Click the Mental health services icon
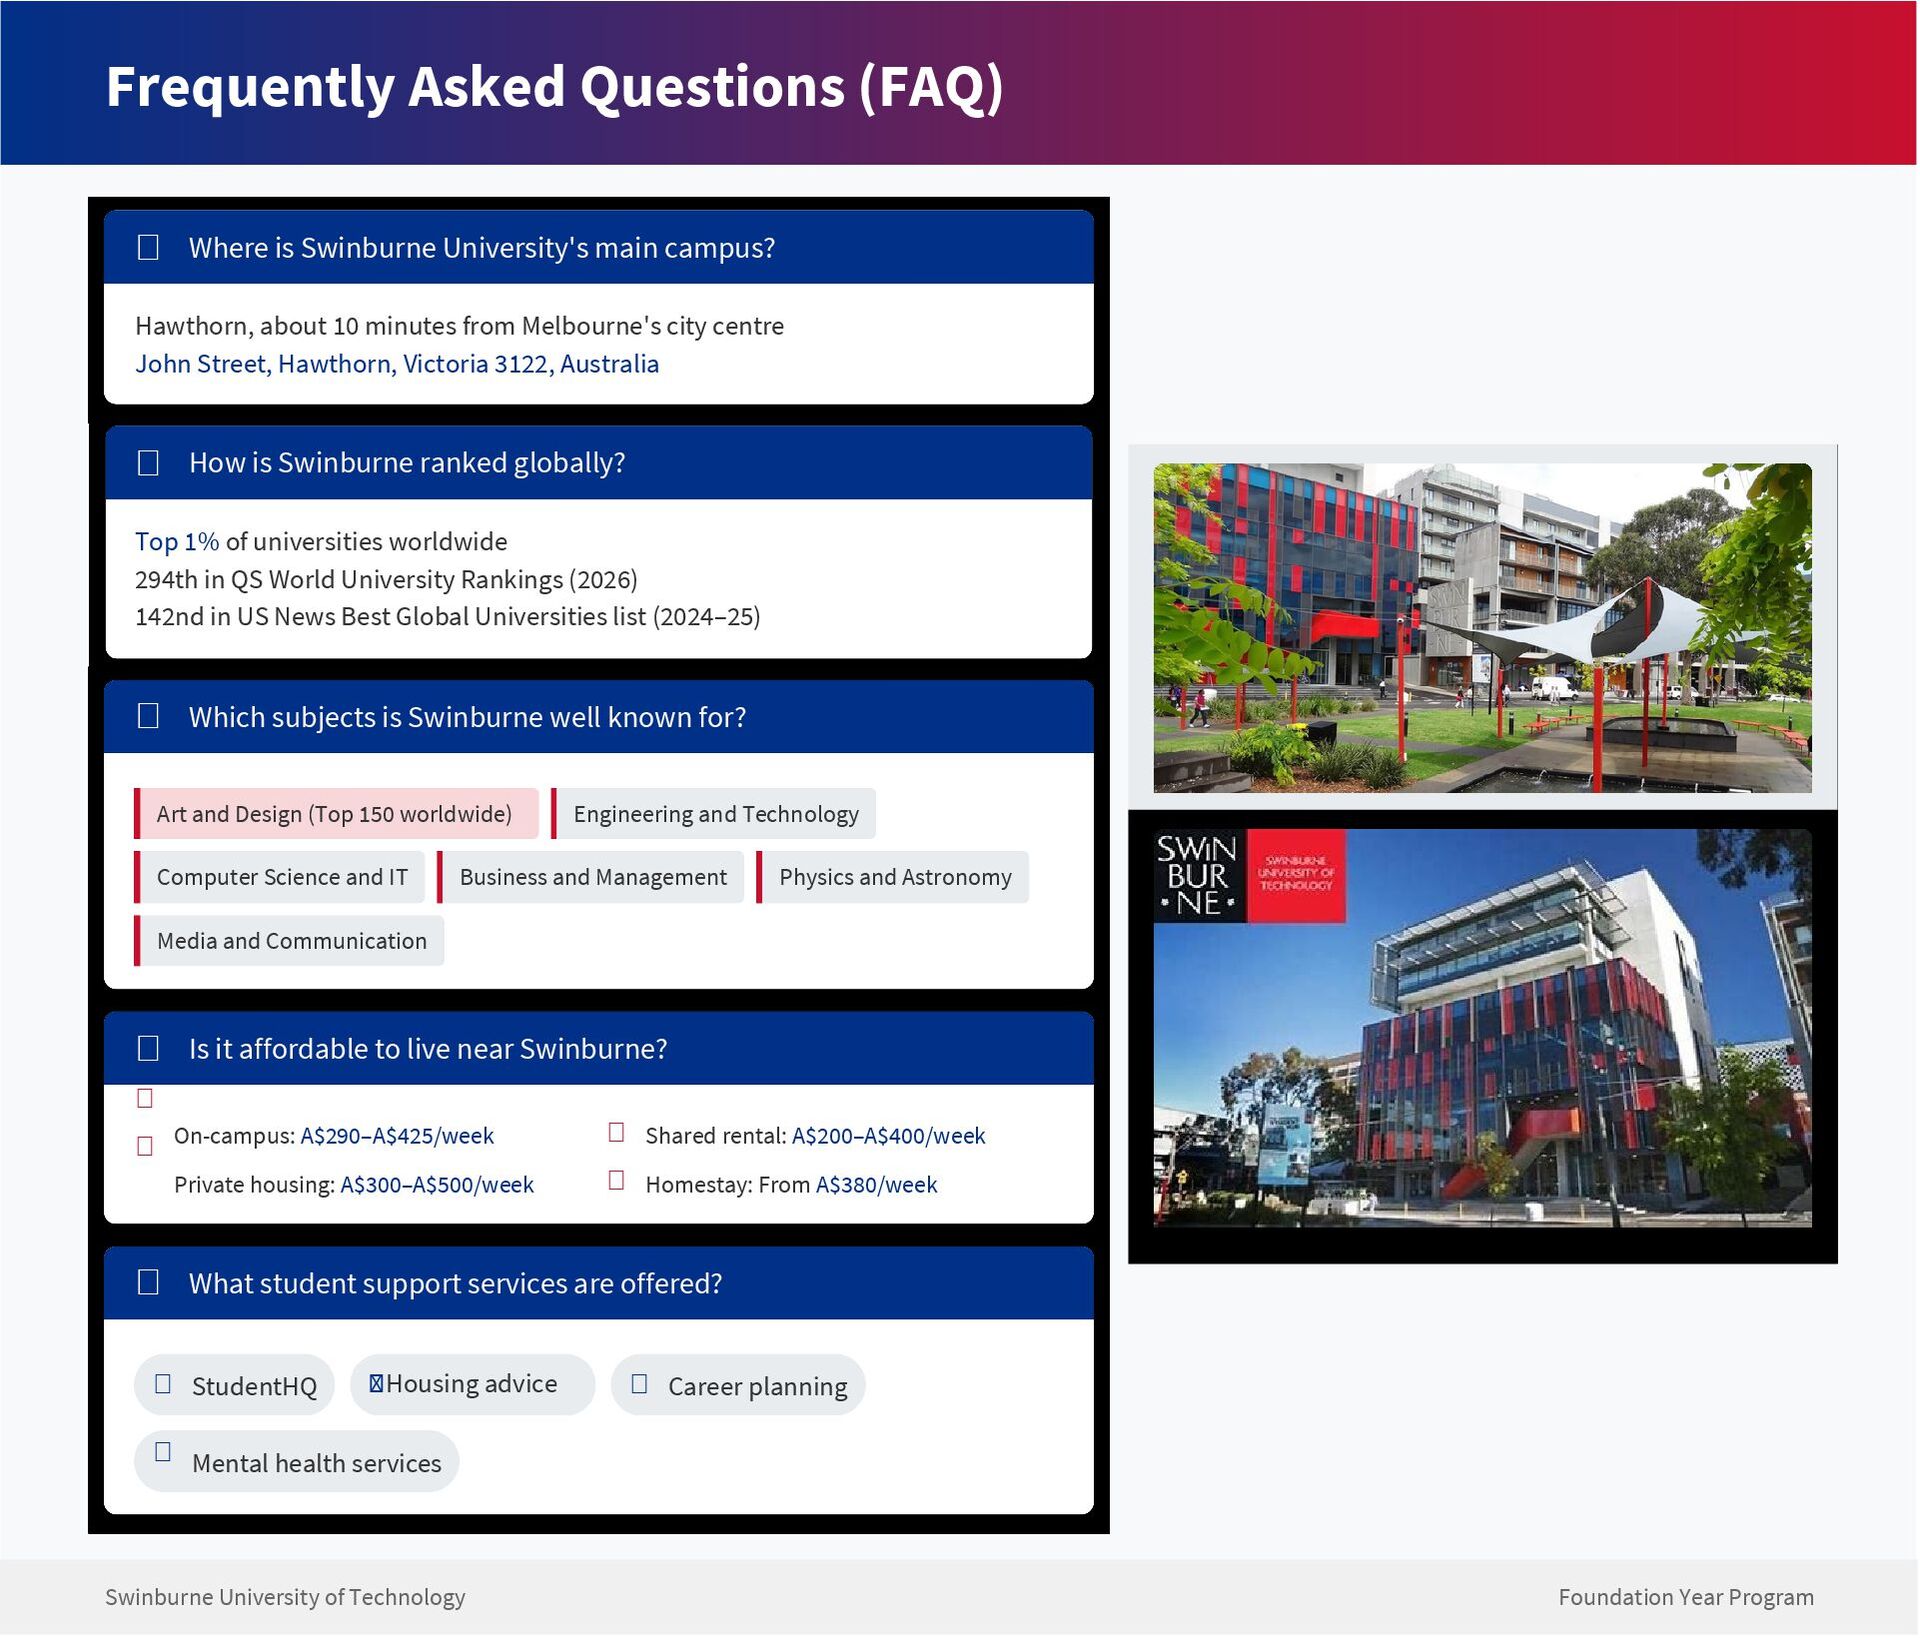This screenshot has width=1920, height=1638. click(x=163, y=1452)
